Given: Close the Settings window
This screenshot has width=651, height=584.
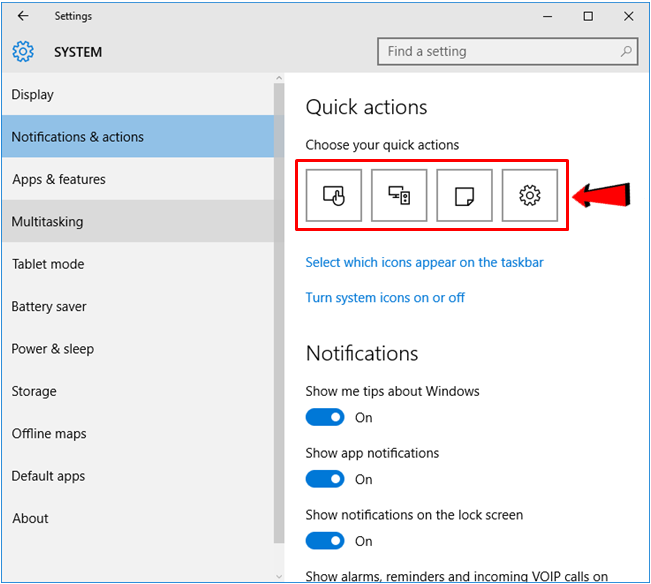Looking at the screenshot, I should [x=629, y=16].
